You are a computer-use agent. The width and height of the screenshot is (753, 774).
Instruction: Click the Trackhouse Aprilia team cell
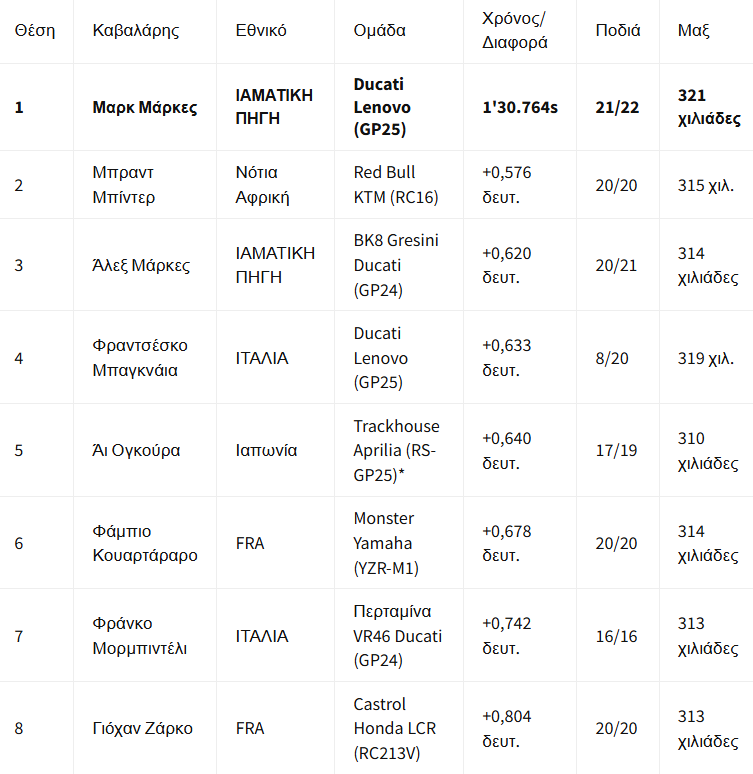pos(396,450)
